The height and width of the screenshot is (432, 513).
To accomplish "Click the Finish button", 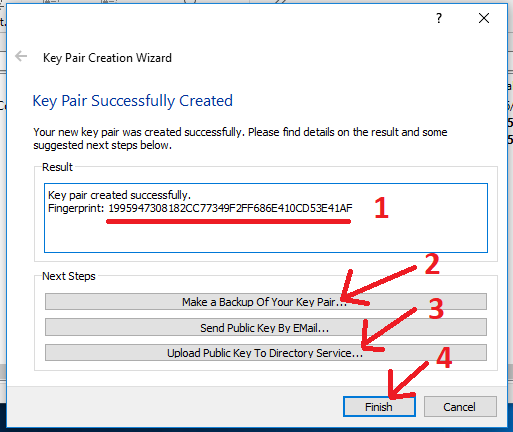I will click(x=379, y=407).
